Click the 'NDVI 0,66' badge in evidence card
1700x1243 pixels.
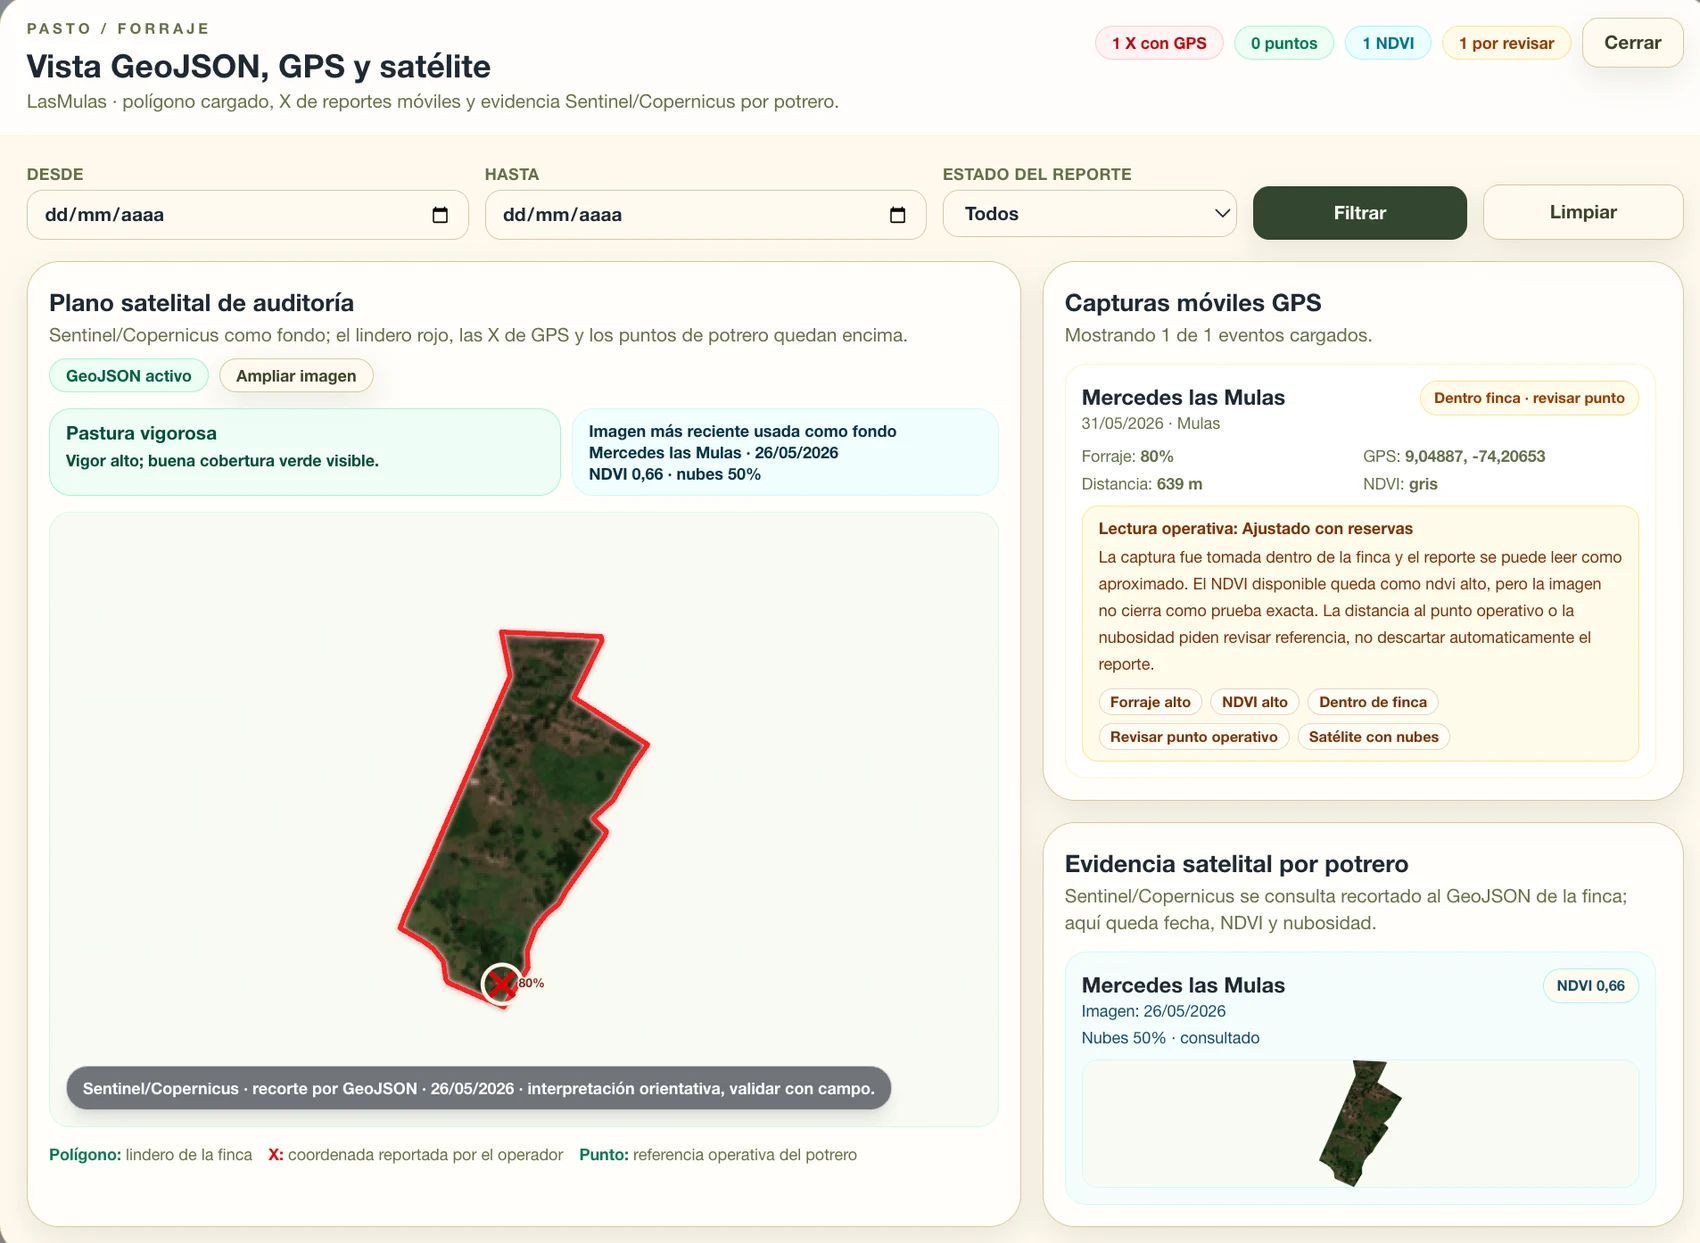pyautogui.click(x=1590, y=986)
